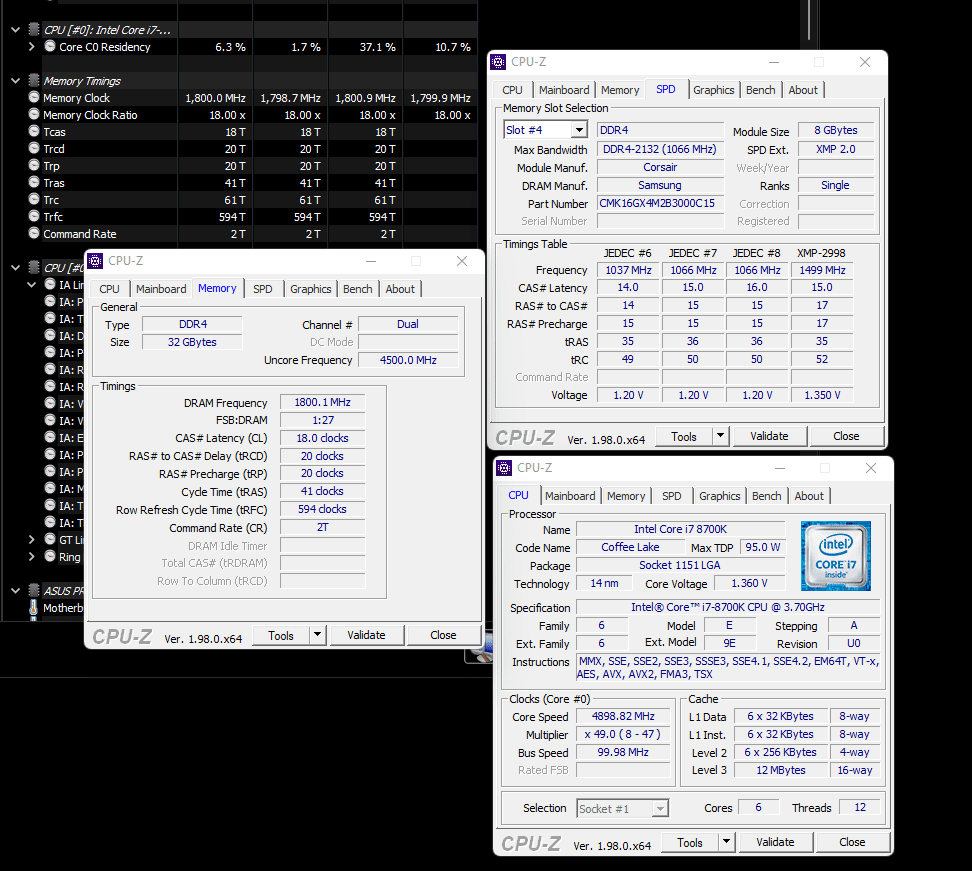
Task: Click the GT sensor icon
Action: [x=50, y=539]
